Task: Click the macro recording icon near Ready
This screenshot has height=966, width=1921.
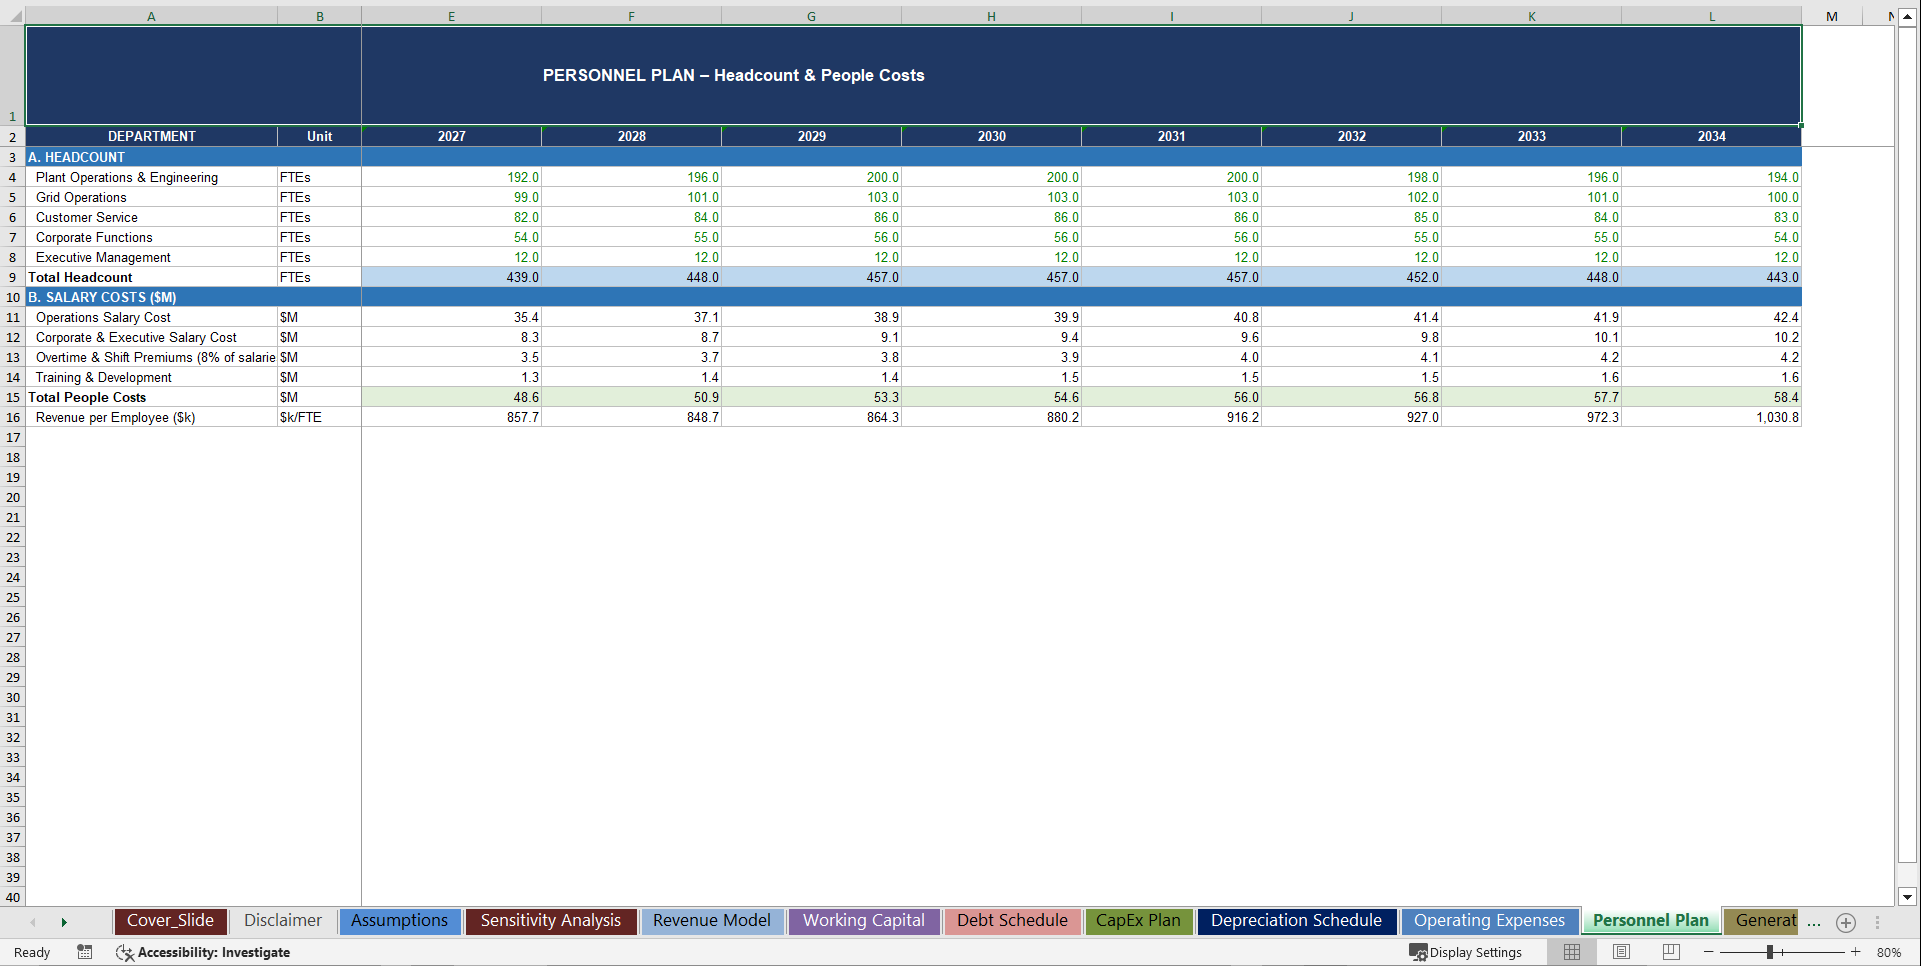Action: pos(85,952)
